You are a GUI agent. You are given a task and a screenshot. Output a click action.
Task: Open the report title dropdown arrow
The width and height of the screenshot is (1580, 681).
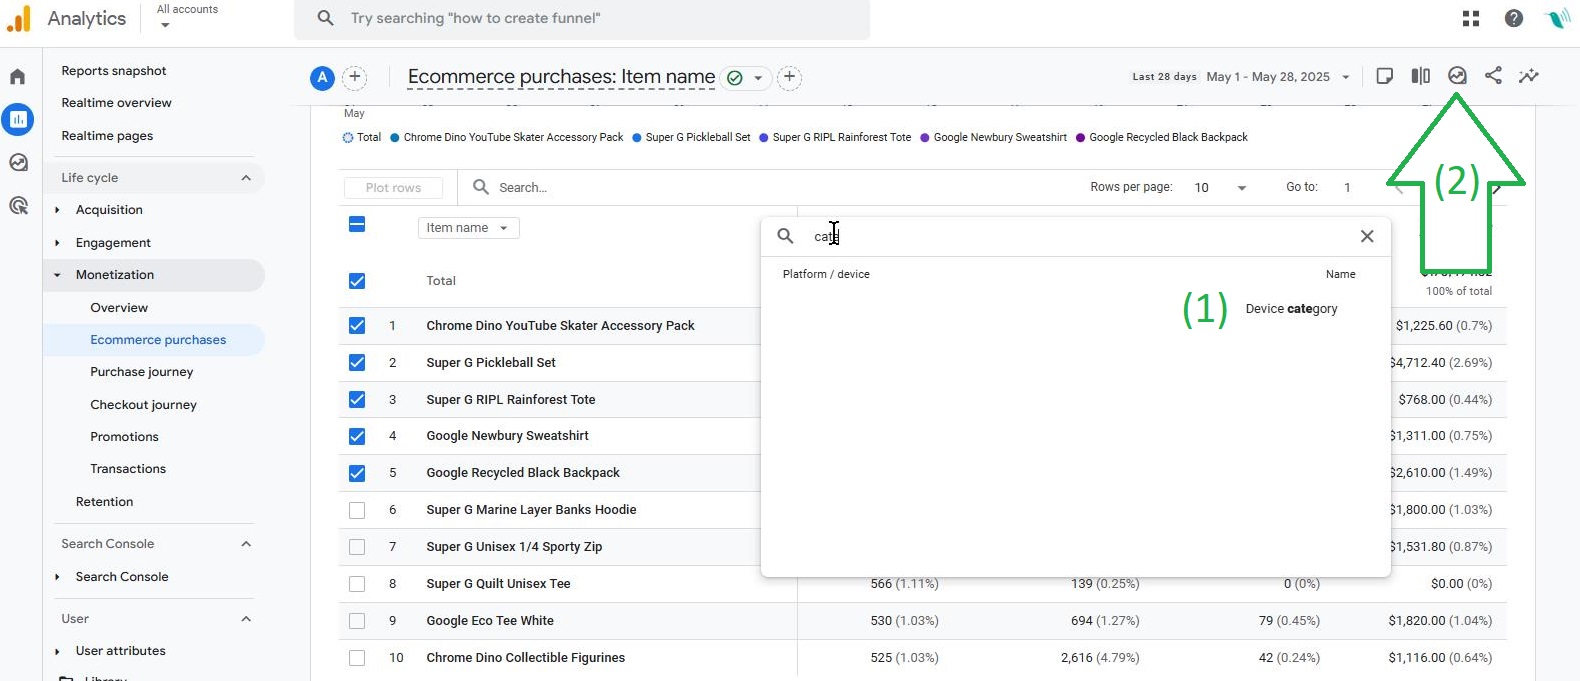coord(758,78)
